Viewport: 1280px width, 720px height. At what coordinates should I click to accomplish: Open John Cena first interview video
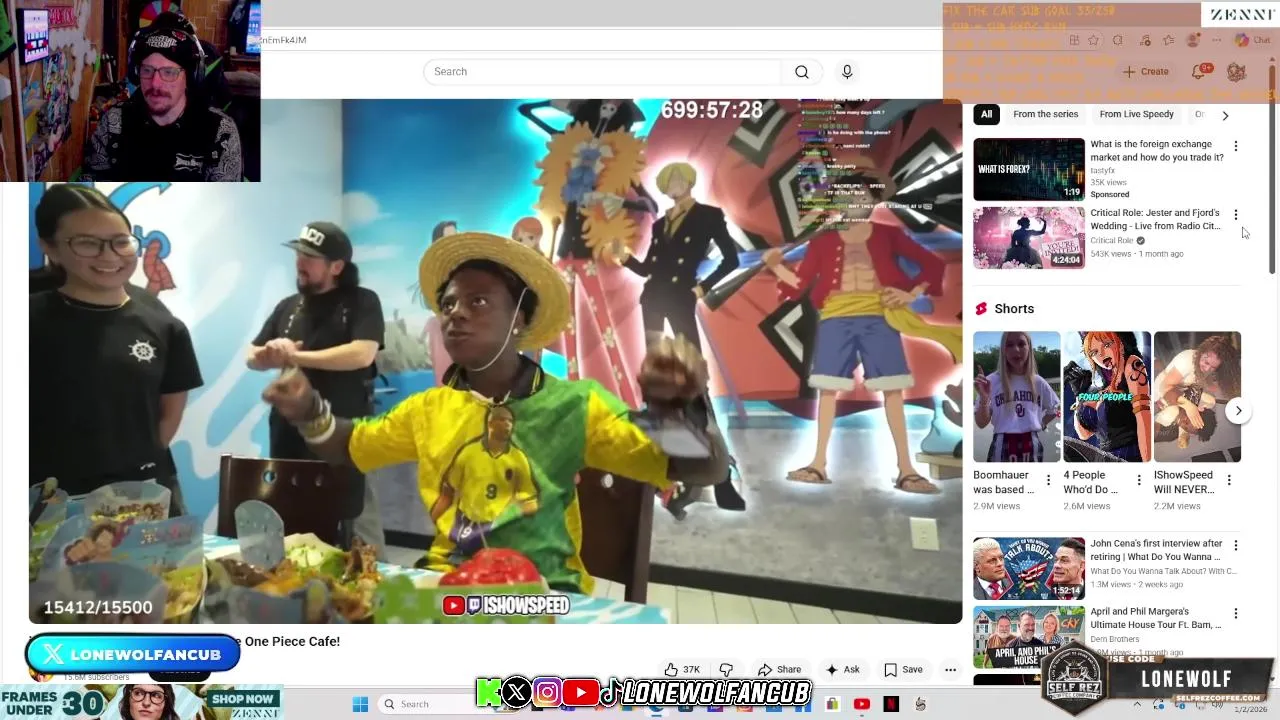(x=1029, y=569)
